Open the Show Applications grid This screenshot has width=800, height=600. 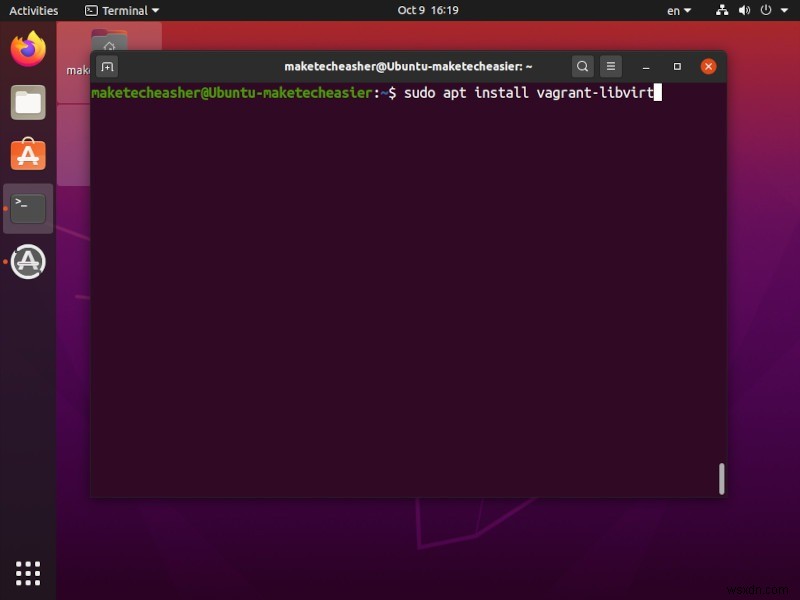pos(27,572)
